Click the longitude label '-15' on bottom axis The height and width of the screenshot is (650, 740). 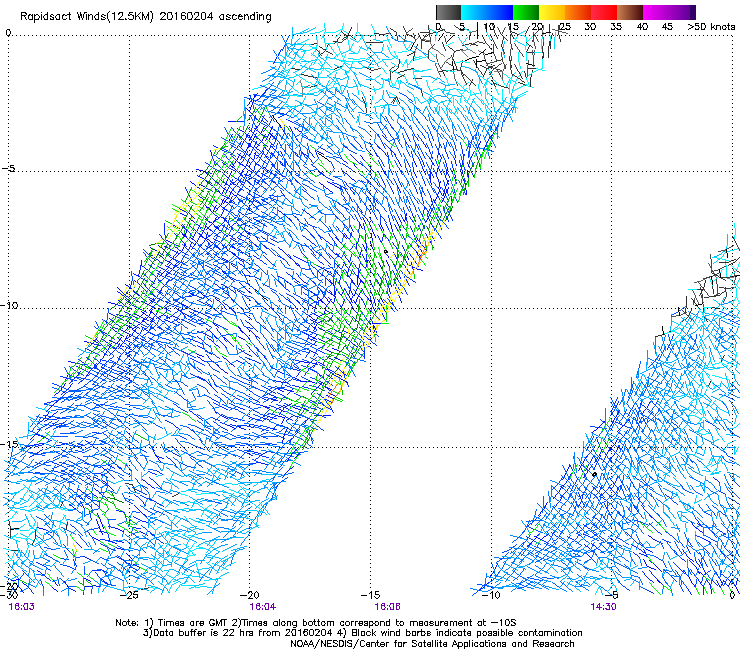pos(370,595)
